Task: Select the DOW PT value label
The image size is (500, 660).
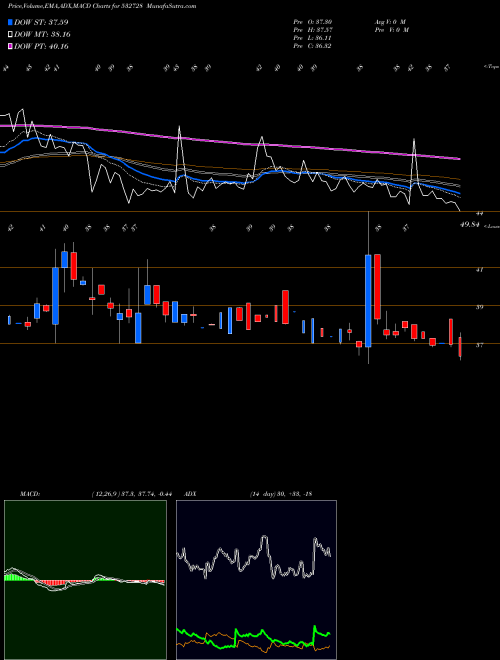Action: [41, 46]
